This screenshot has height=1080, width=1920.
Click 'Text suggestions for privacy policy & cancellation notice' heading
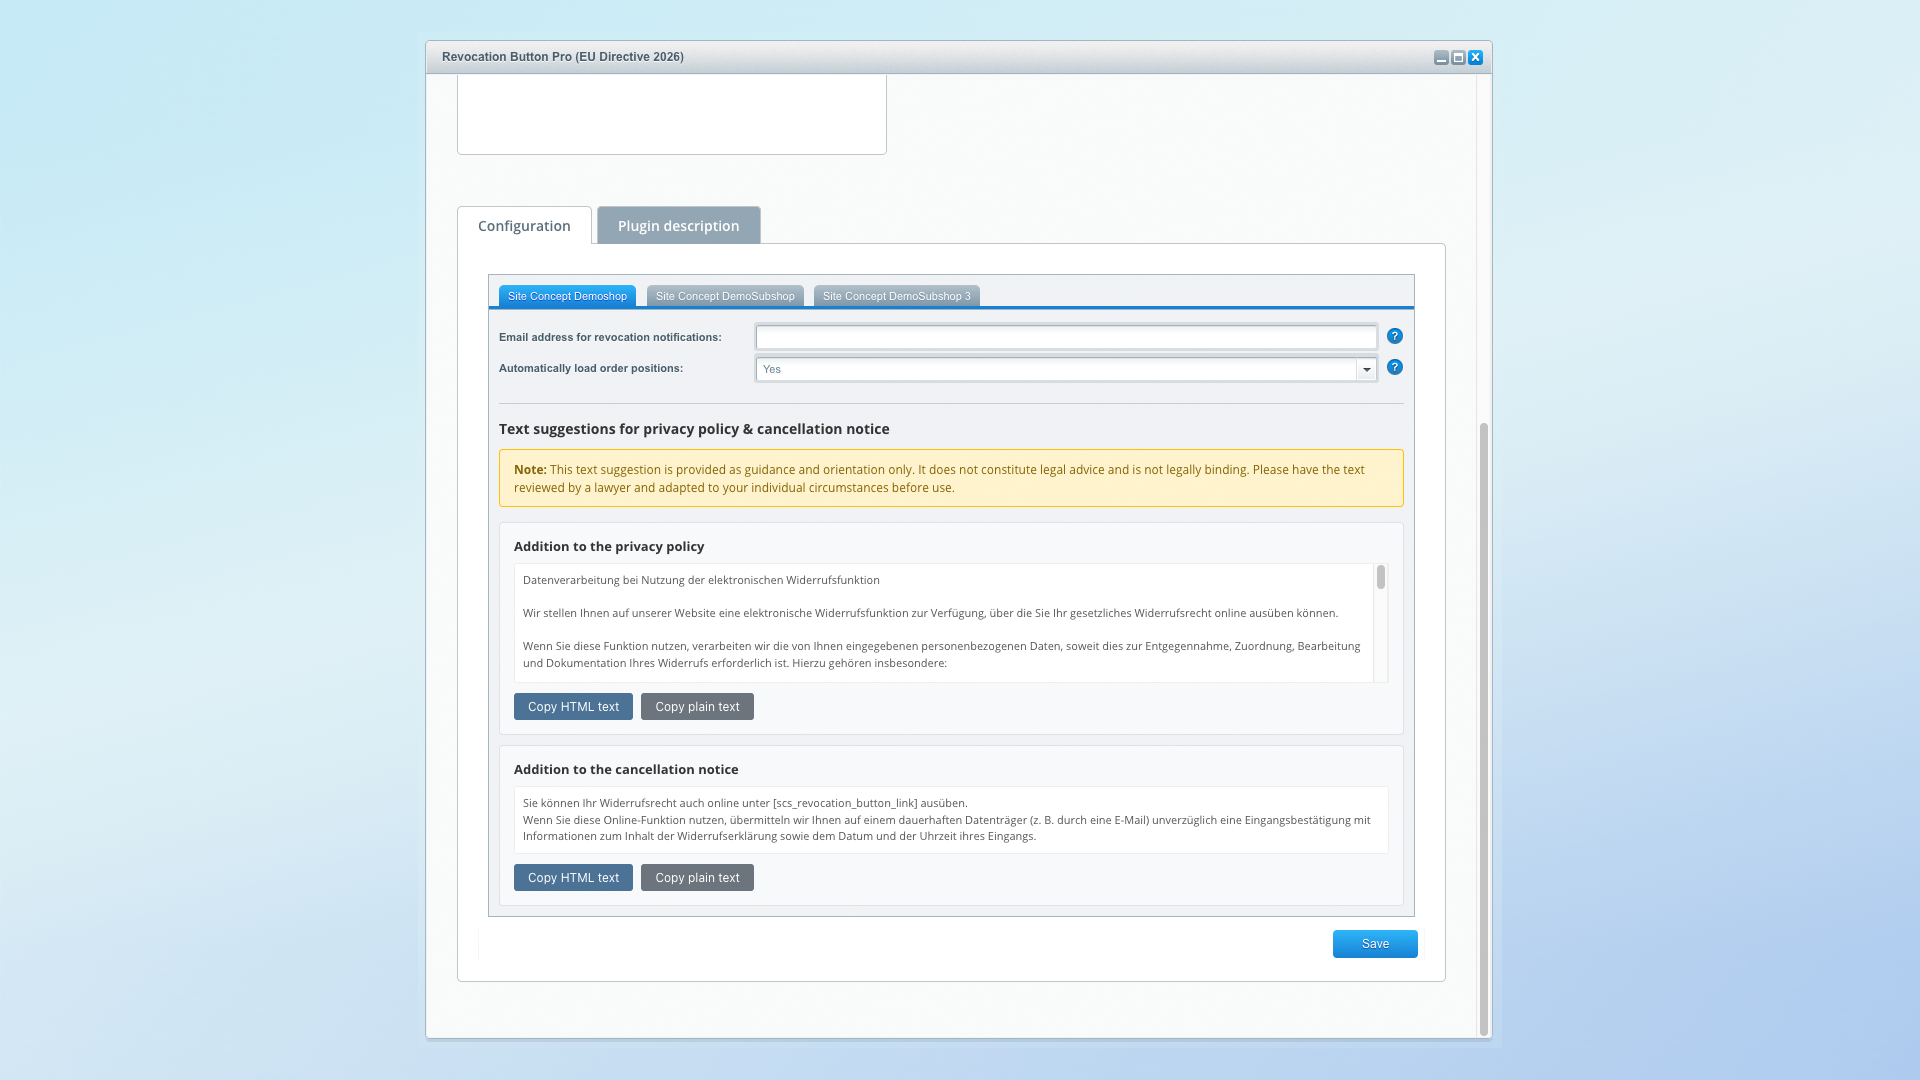(694, 429)
